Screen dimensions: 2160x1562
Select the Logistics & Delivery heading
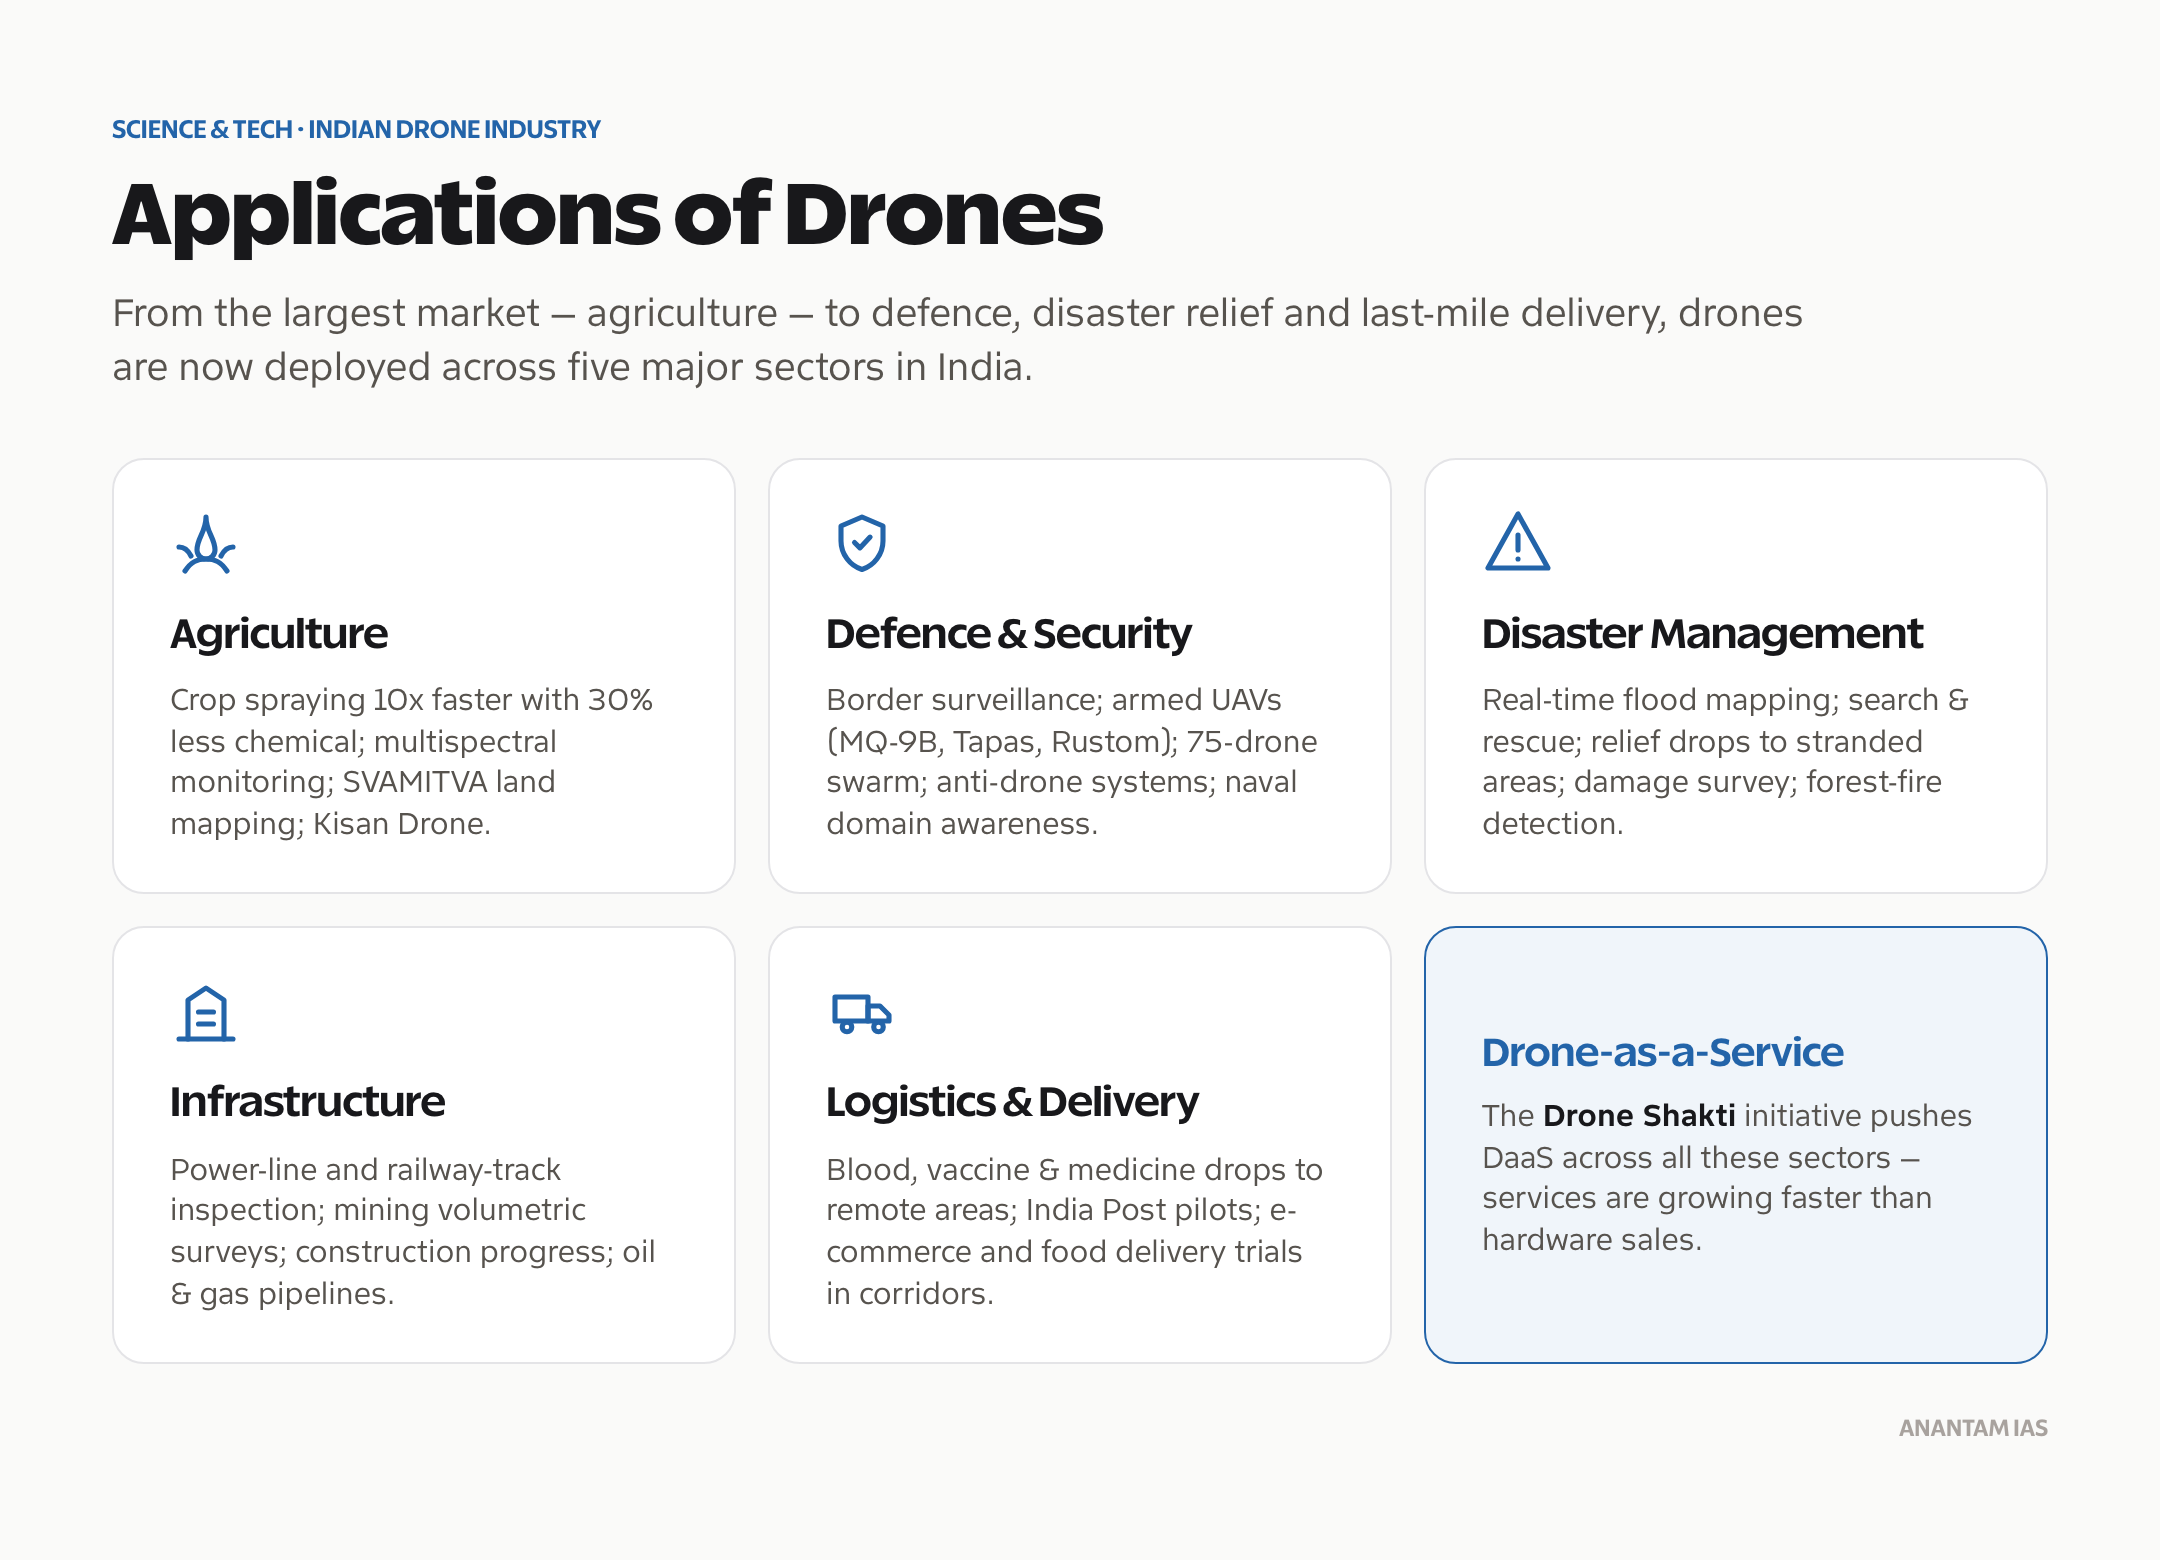(1012, 1102)
